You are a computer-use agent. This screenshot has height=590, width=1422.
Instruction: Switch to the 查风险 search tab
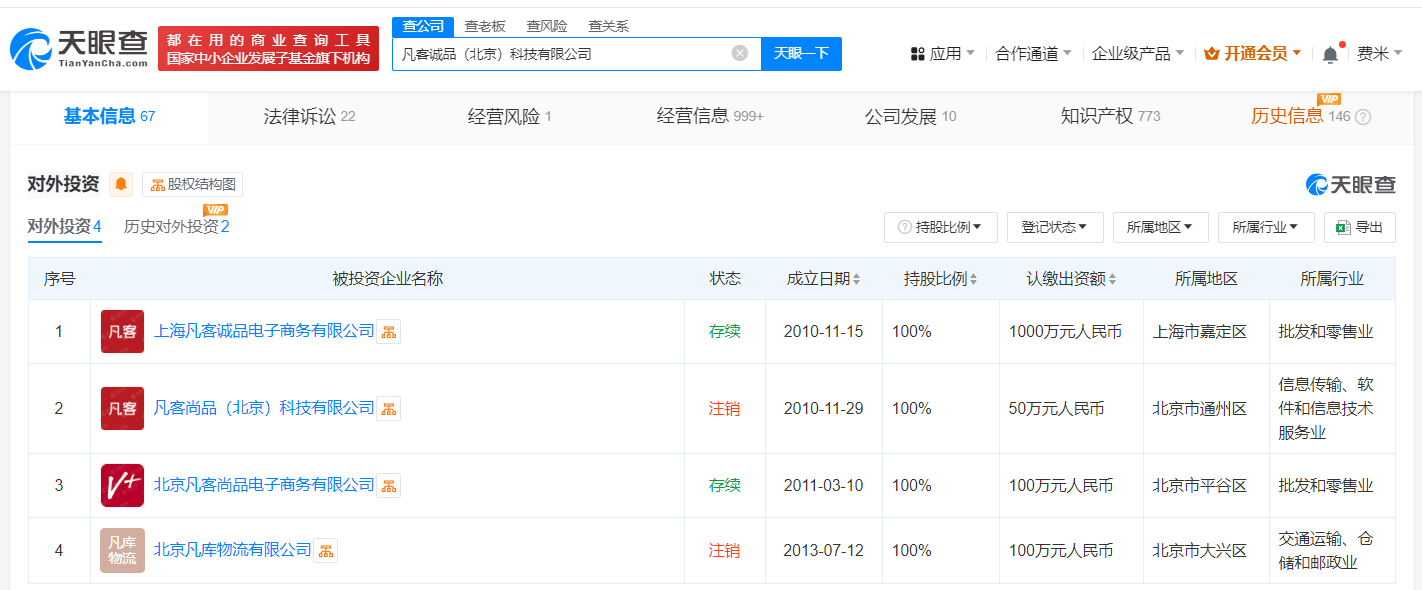[547, 26]
